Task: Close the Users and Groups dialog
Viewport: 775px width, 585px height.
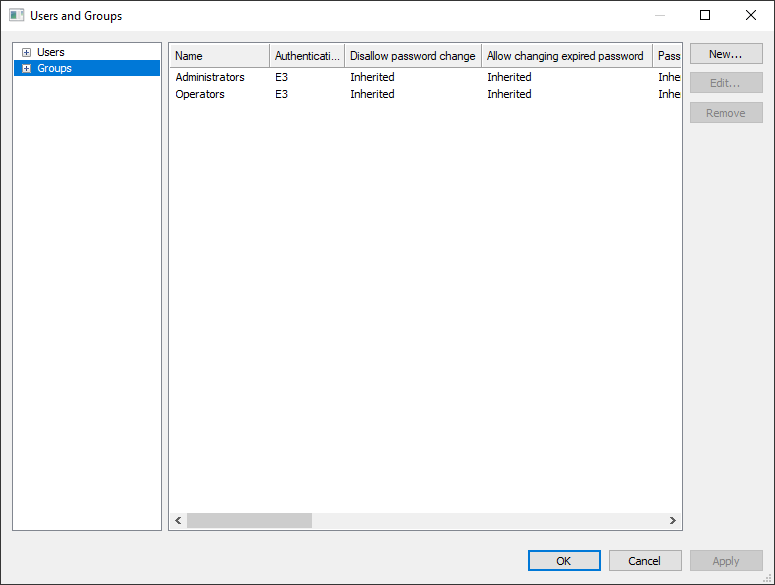Action: pyautogui.click(x=751, y=16)
